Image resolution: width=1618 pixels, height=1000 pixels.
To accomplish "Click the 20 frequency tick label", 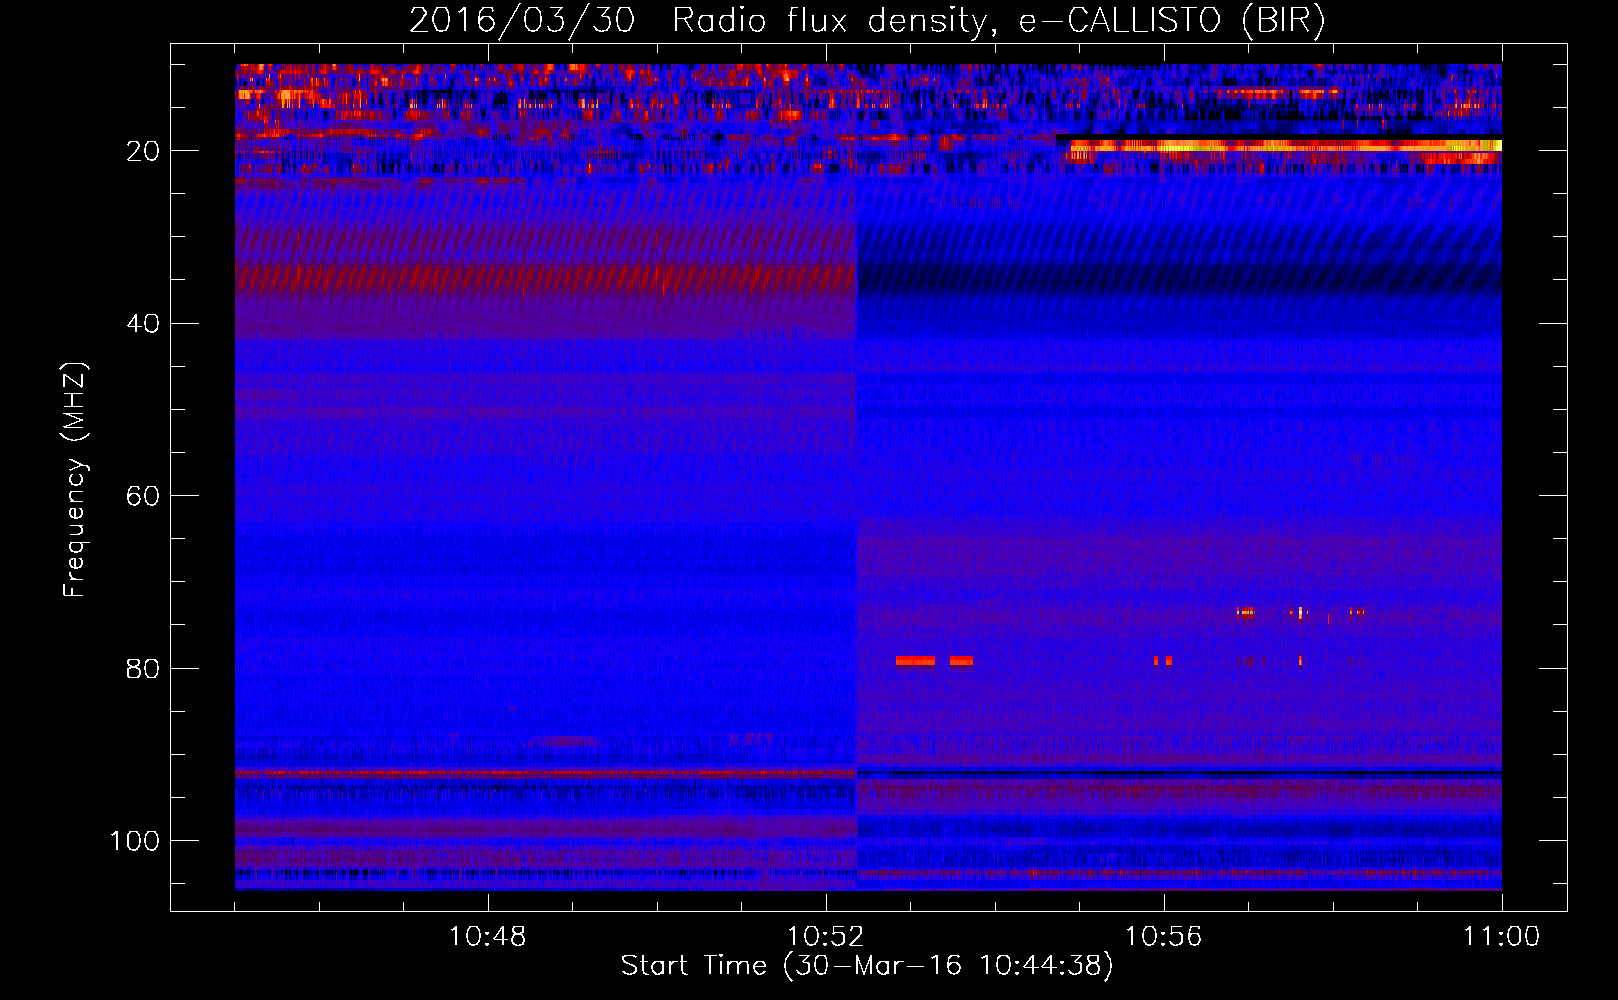I will (143, 151).
